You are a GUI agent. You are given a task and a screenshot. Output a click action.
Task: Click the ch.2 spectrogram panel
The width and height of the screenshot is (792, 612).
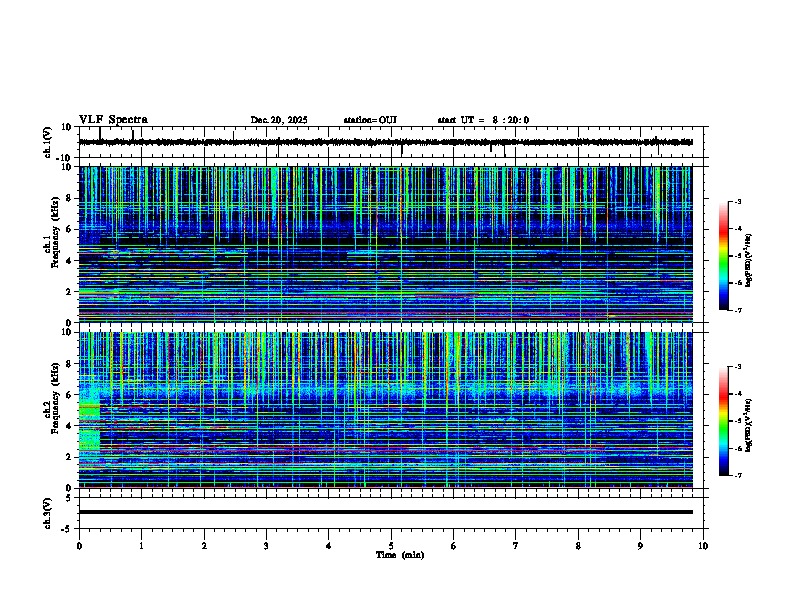(385, 410)
